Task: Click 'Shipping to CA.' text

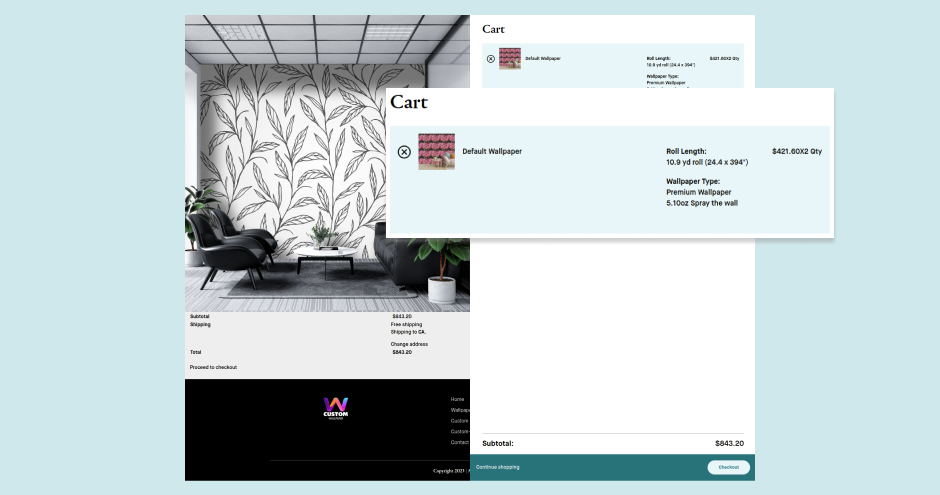Action: point(408,332)
